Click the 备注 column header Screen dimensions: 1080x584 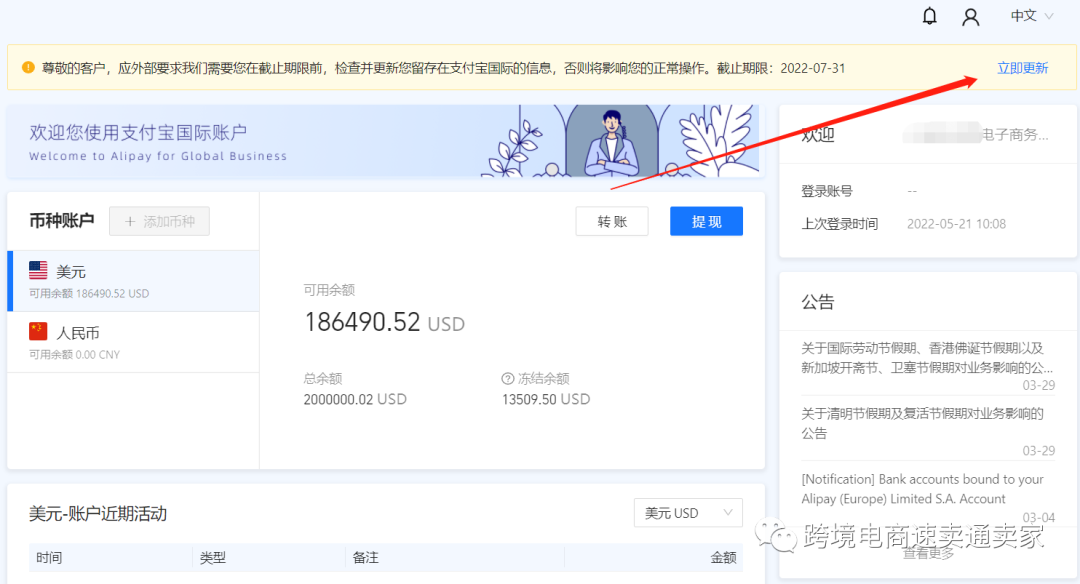point(366,557)
